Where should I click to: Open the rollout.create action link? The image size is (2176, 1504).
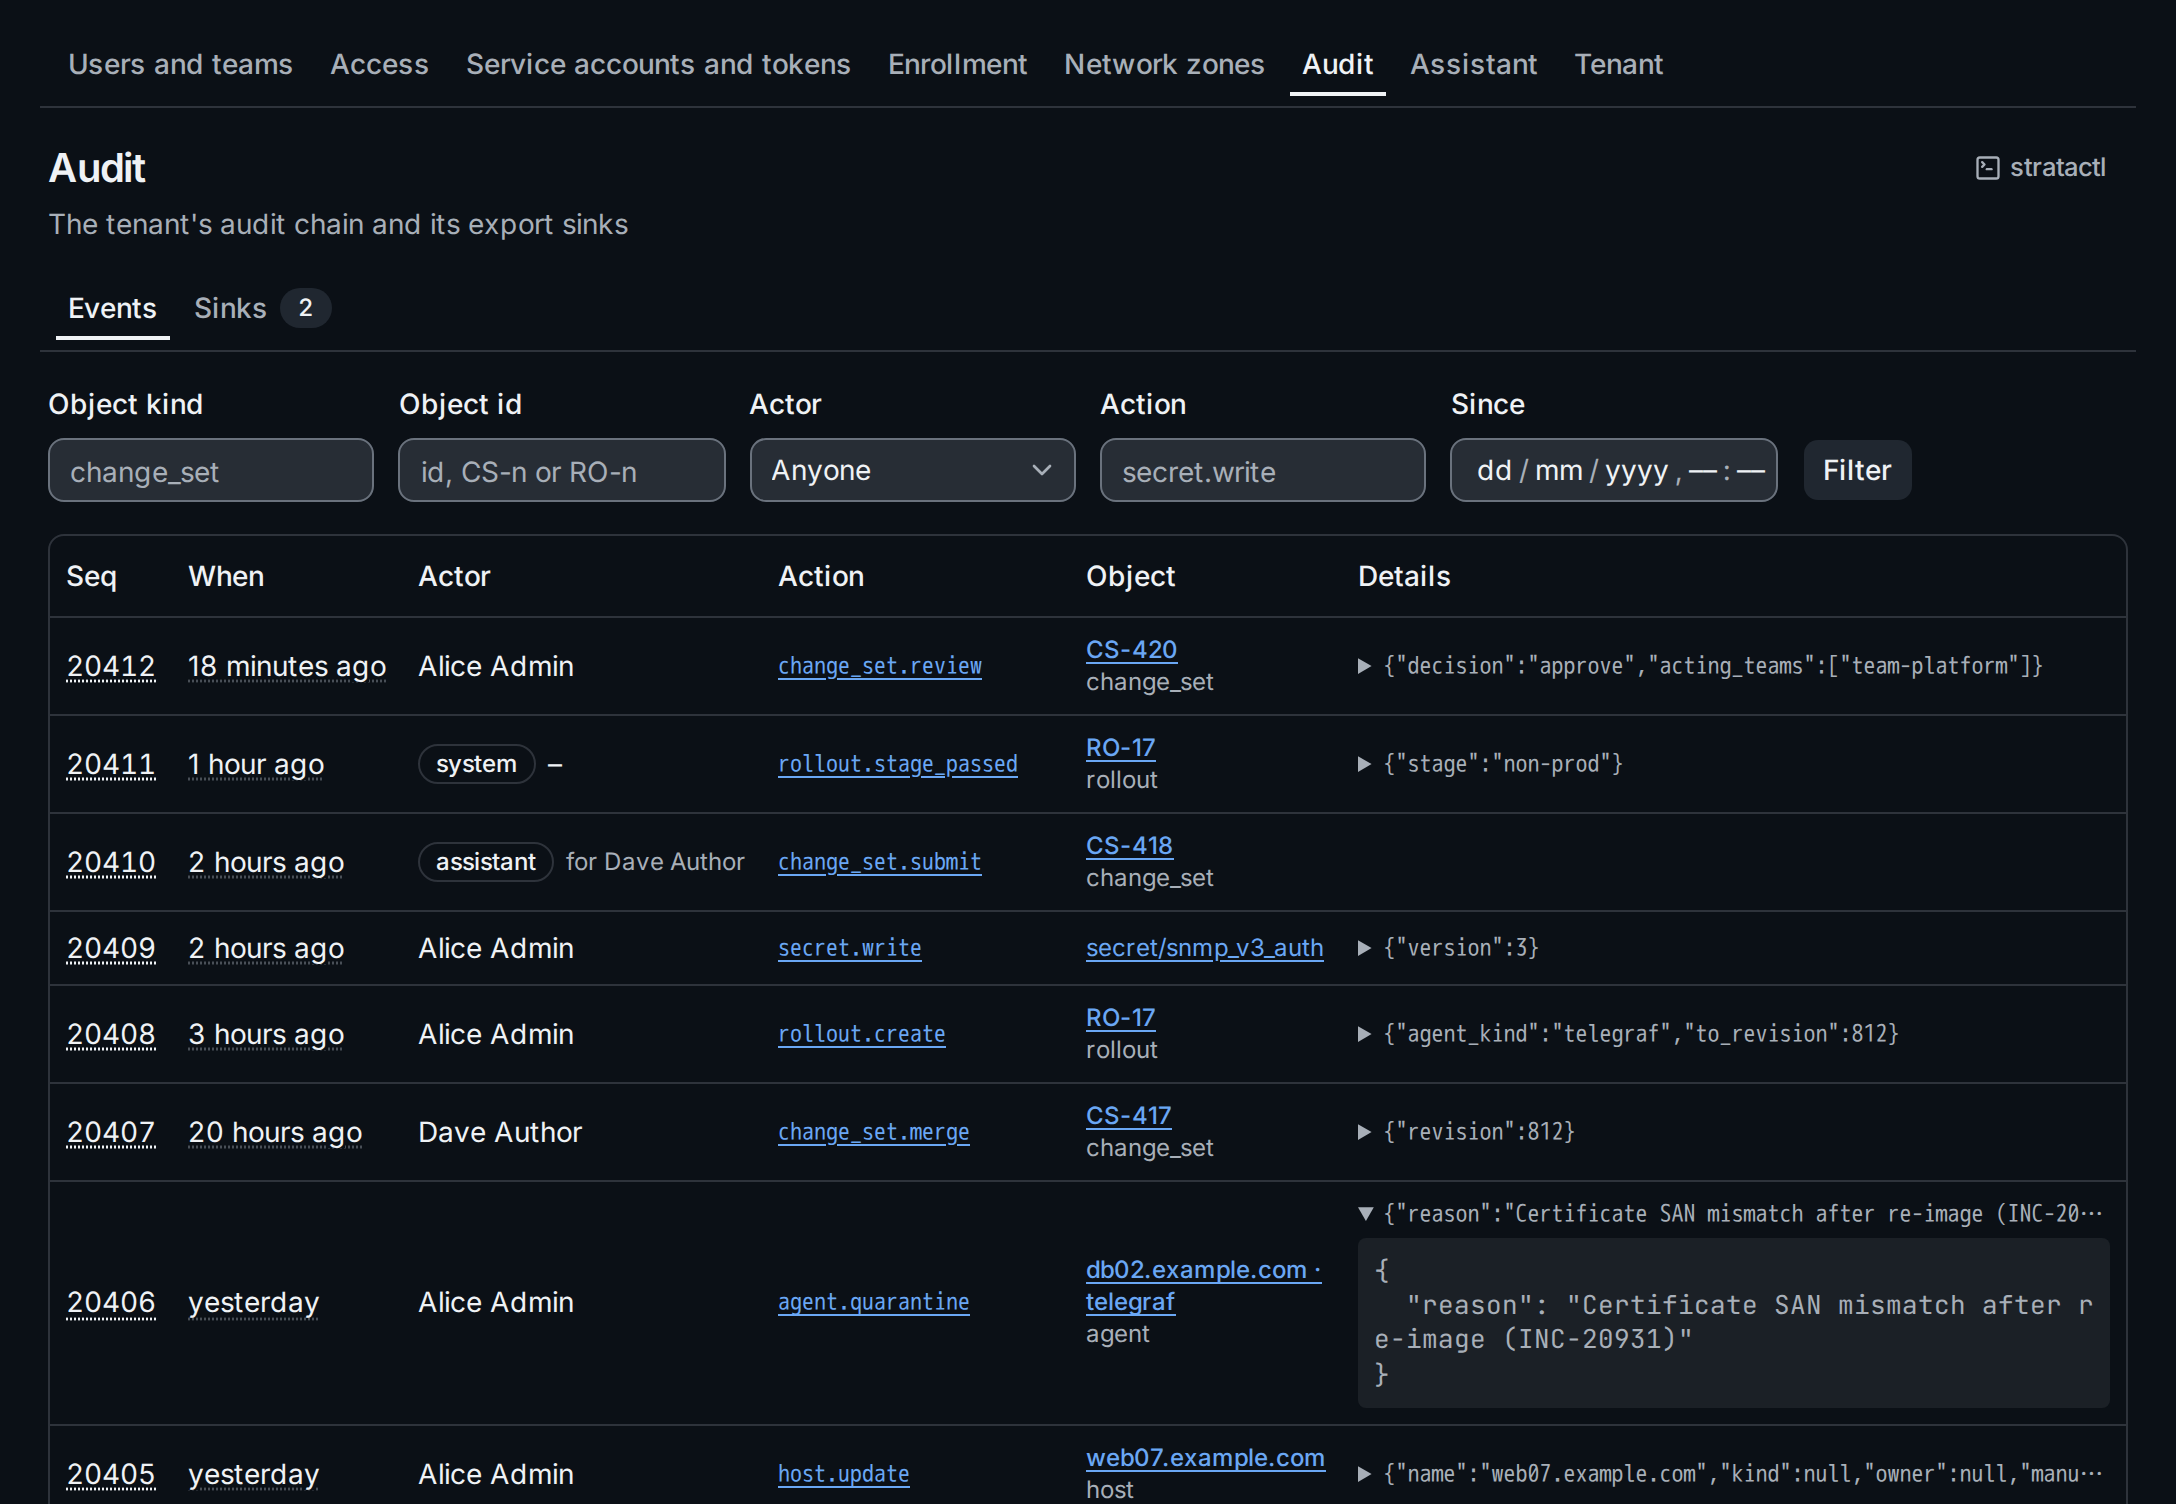(862, 1034)
